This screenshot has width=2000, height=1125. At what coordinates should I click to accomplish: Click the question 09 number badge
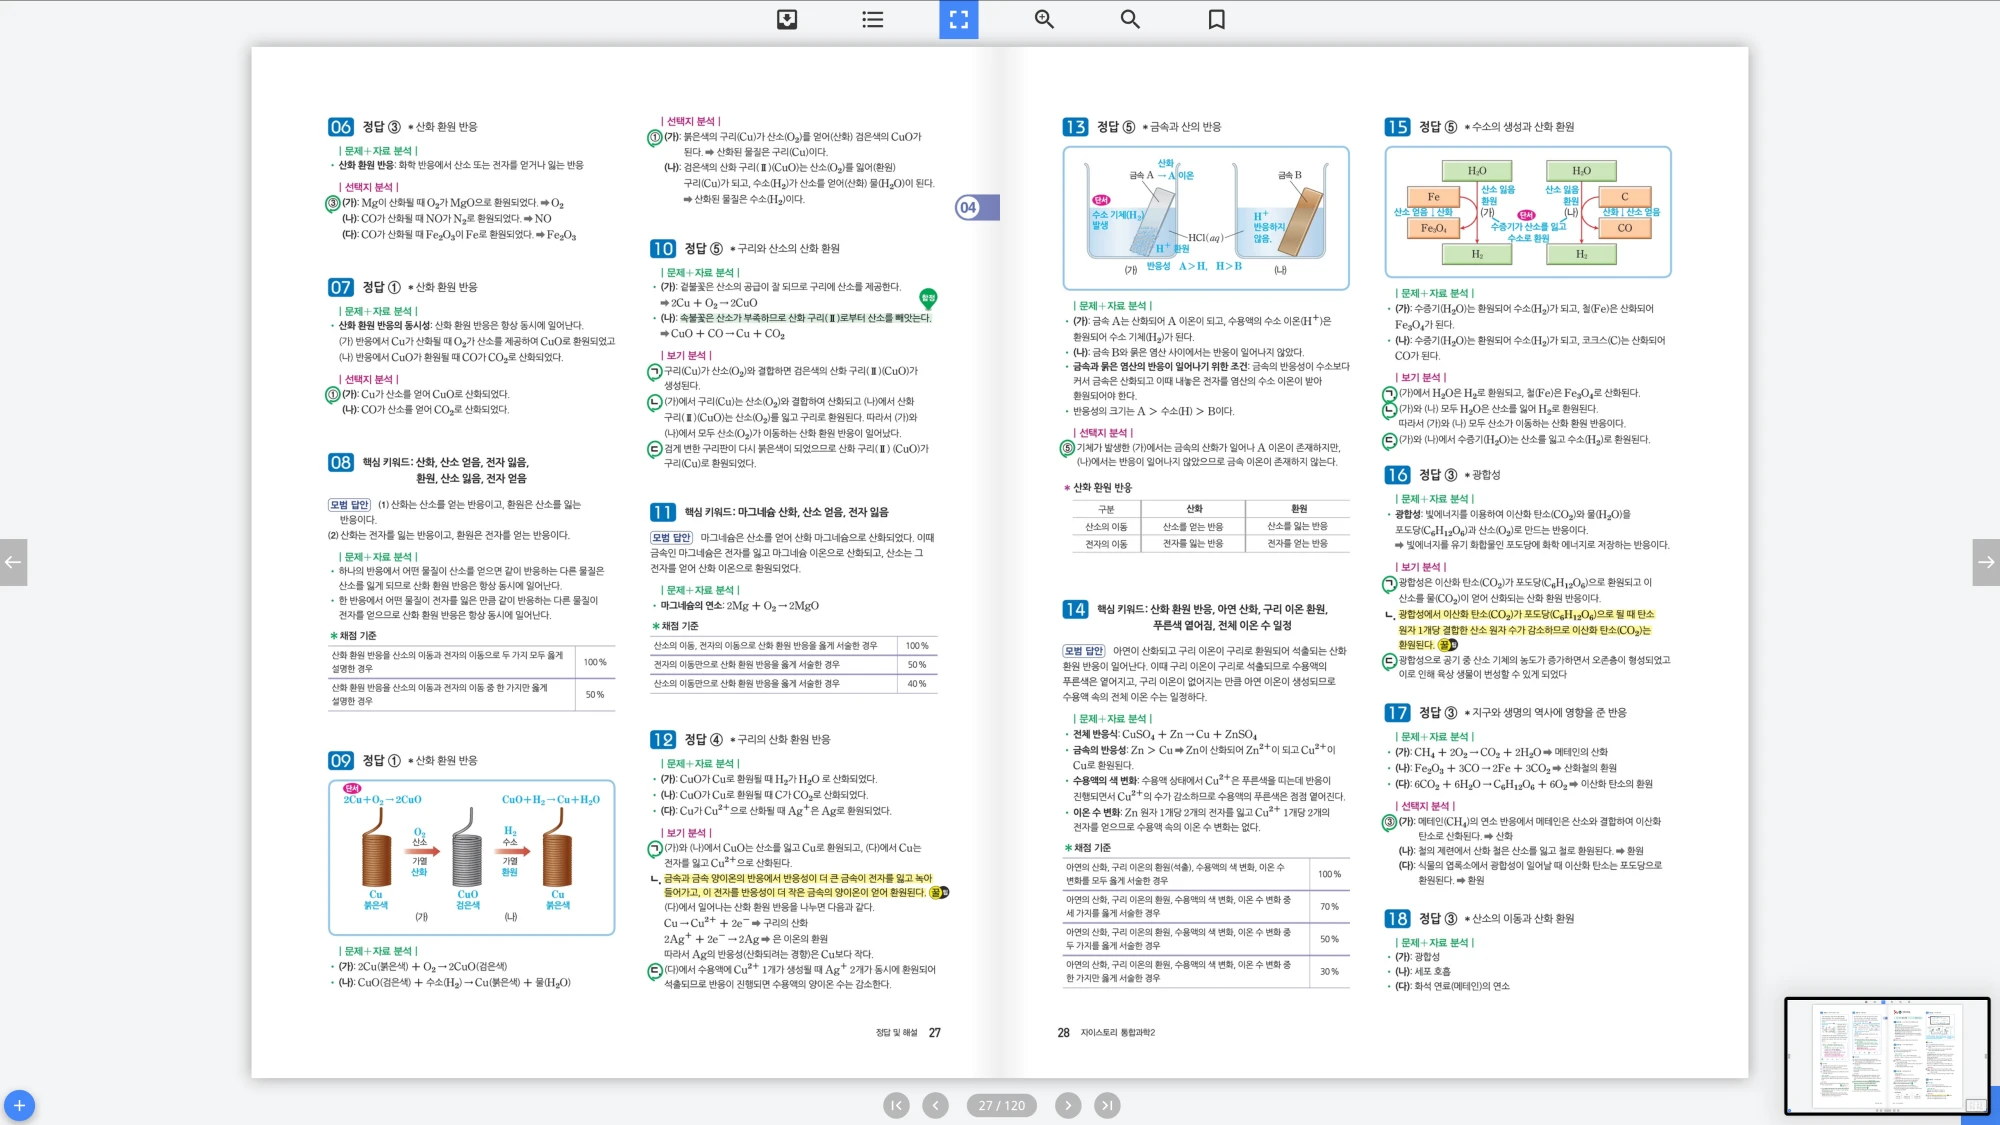pos(340,761)
